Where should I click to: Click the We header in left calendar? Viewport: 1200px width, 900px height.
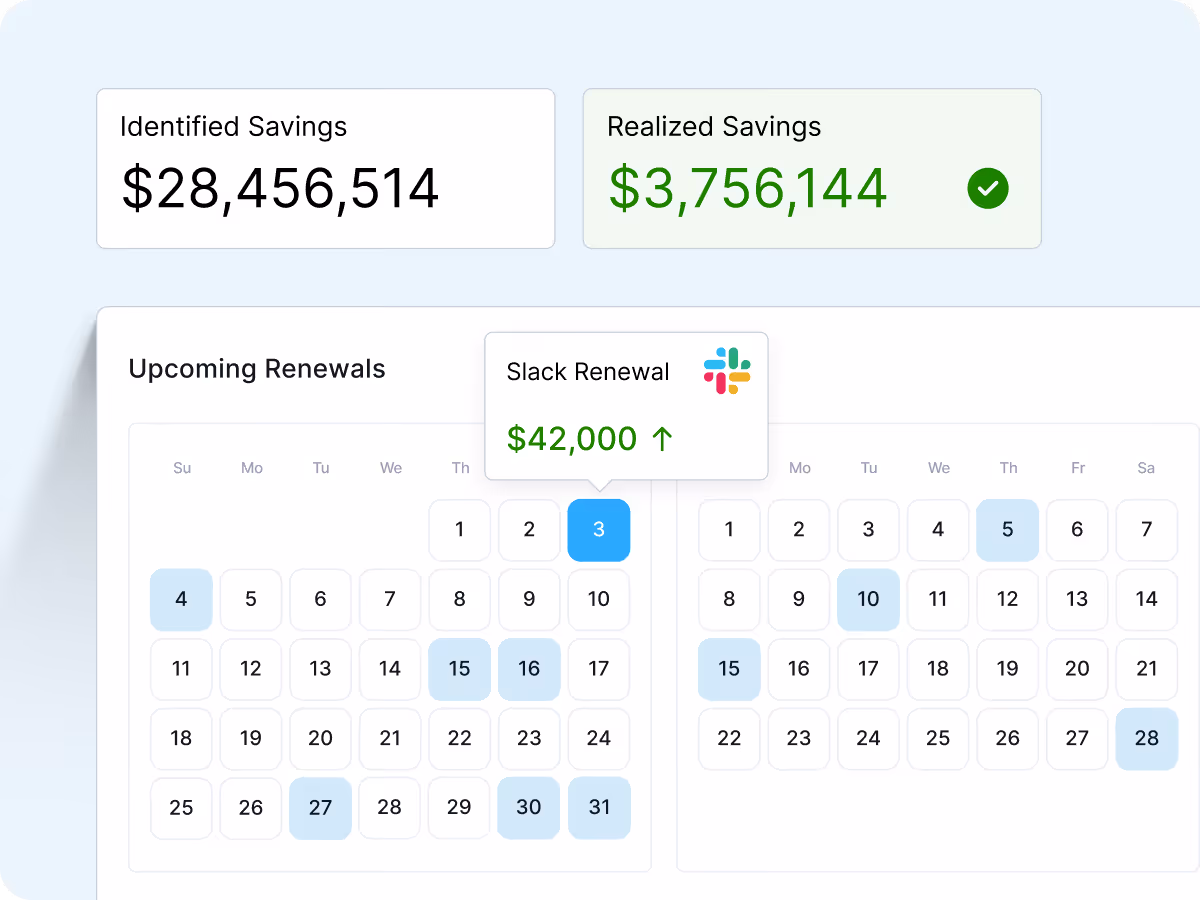point(391,468)
